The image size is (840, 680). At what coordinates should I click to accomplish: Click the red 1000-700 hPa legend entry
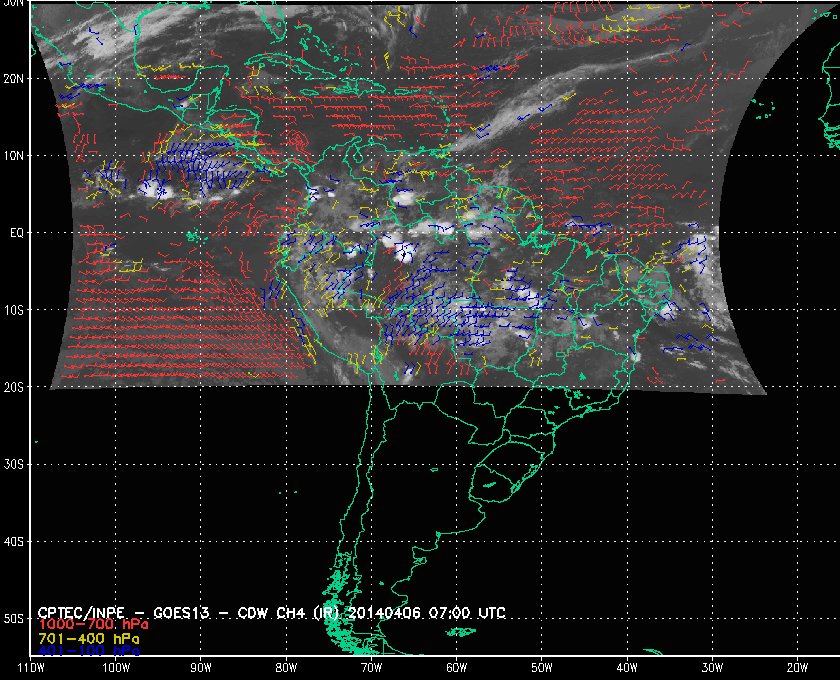click(93, 625)
